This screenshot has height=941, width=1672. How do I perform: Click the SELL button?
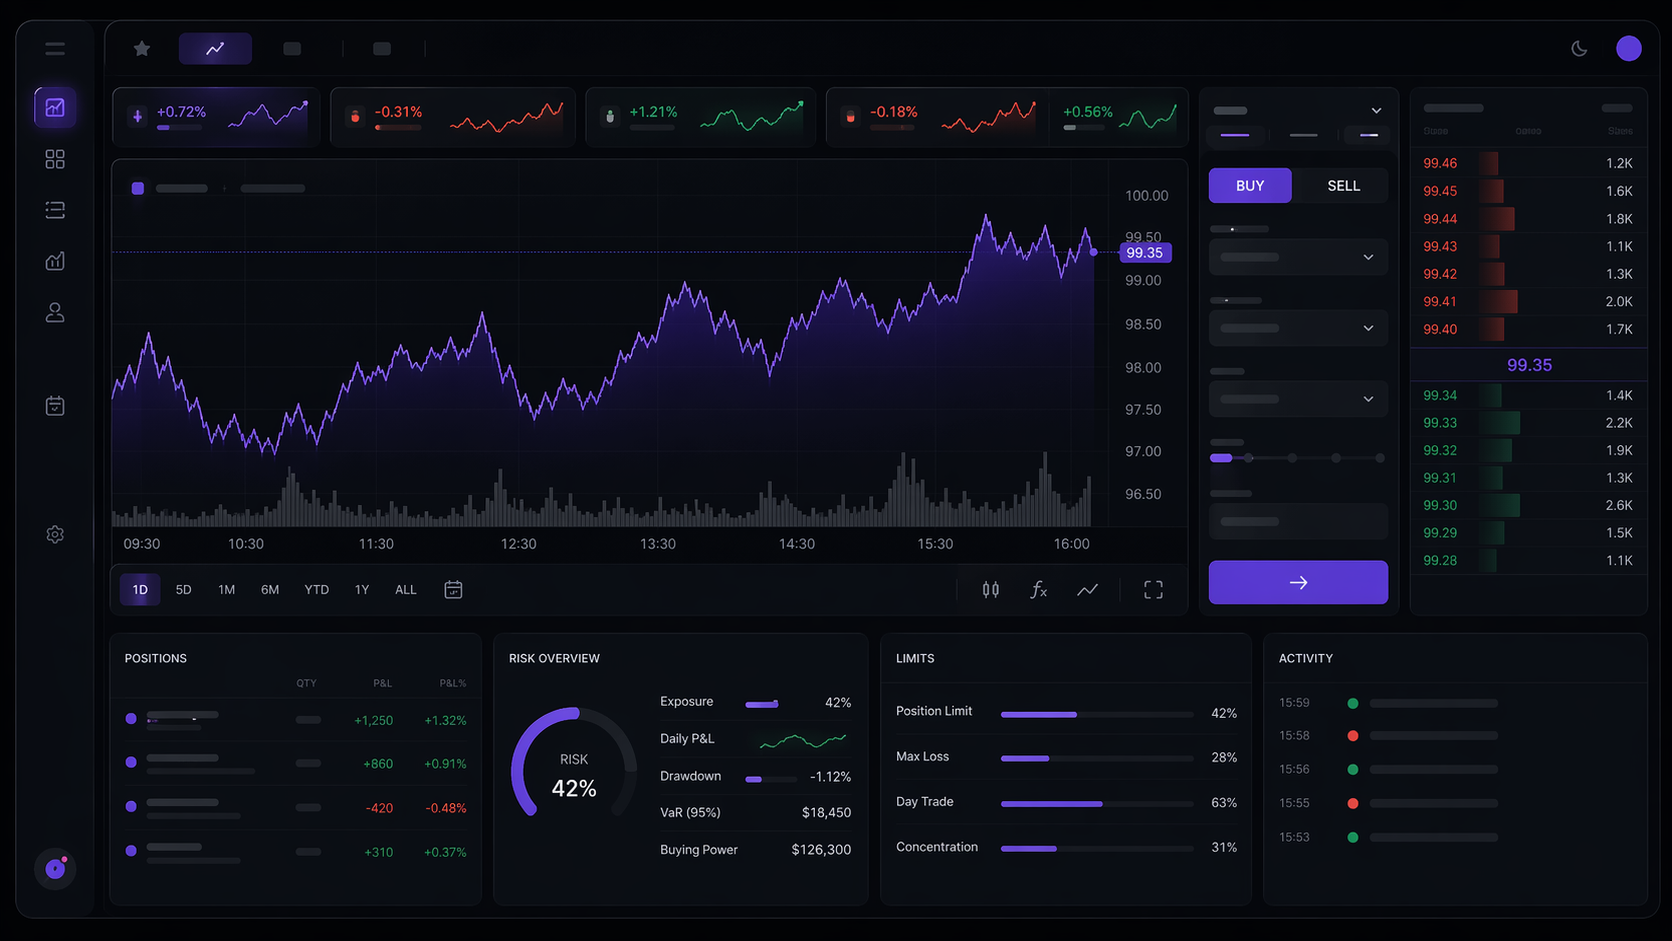[1343, 185]
